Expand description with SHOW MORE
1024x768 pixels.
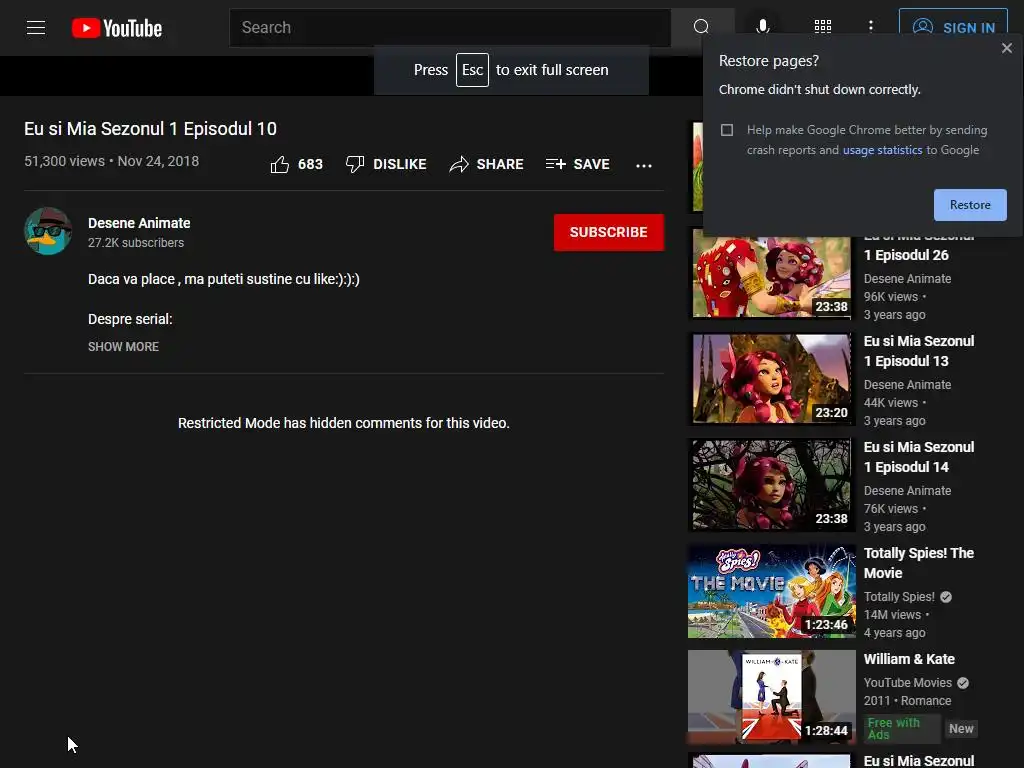(123, 347)
